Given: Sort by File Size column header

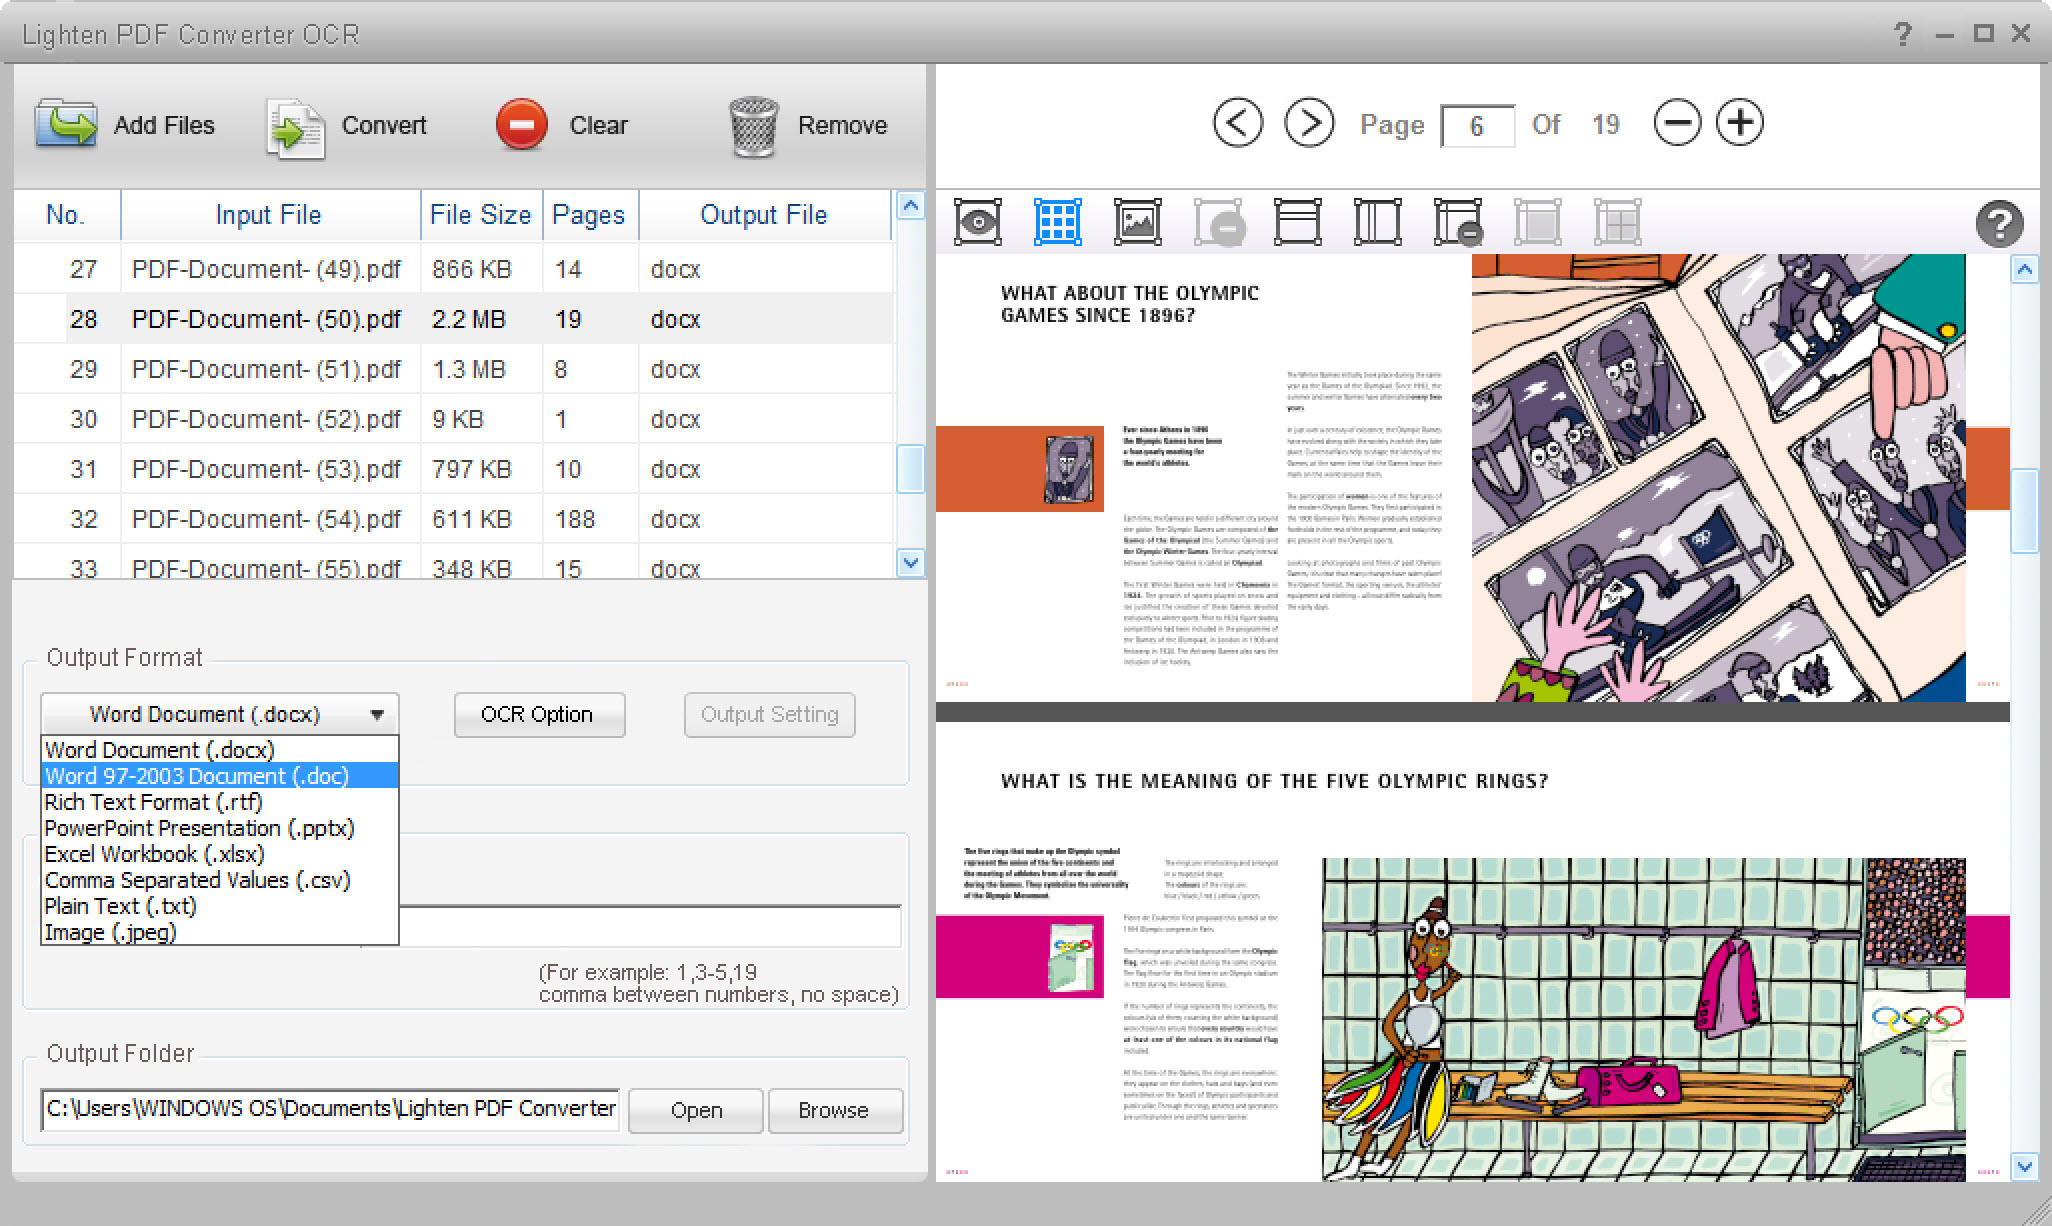Looking at the screenshot, I should click(481, 215).
